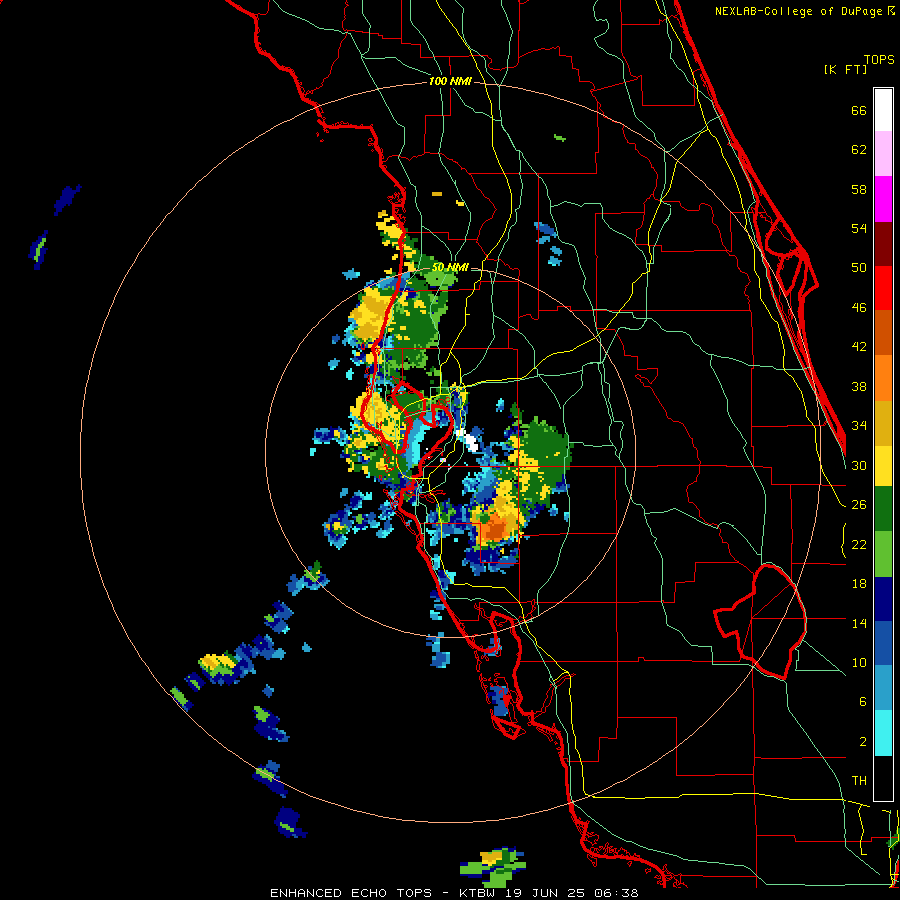The image size is (900, 900).
Task: Click the TOPS legend title
Action: coord(879,60)
